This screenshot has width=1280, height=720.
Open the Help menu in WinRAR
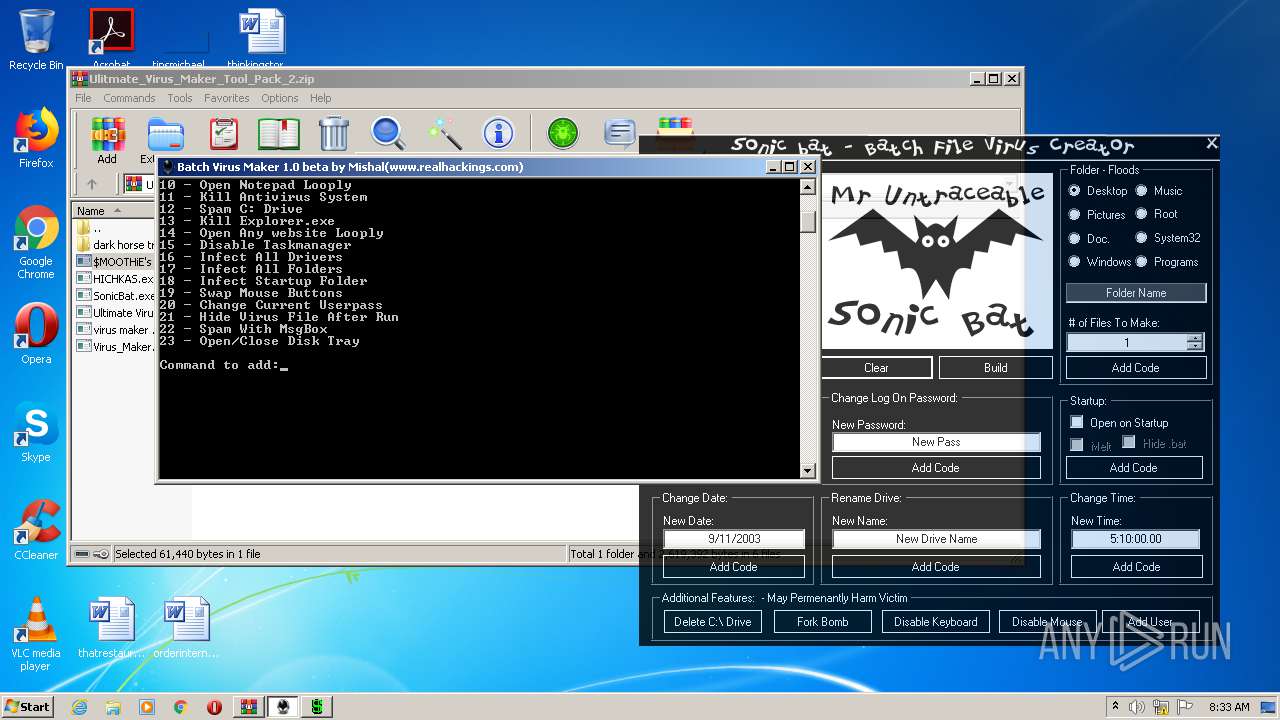(x=320, y=98)
